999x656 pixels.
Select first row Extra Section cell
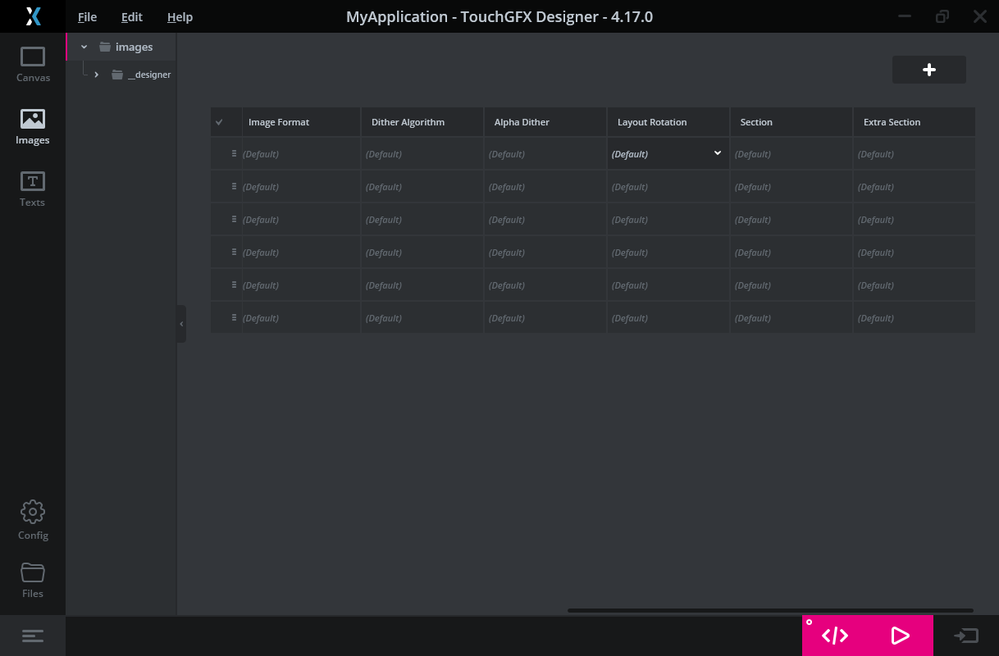[x=914, y=154]
